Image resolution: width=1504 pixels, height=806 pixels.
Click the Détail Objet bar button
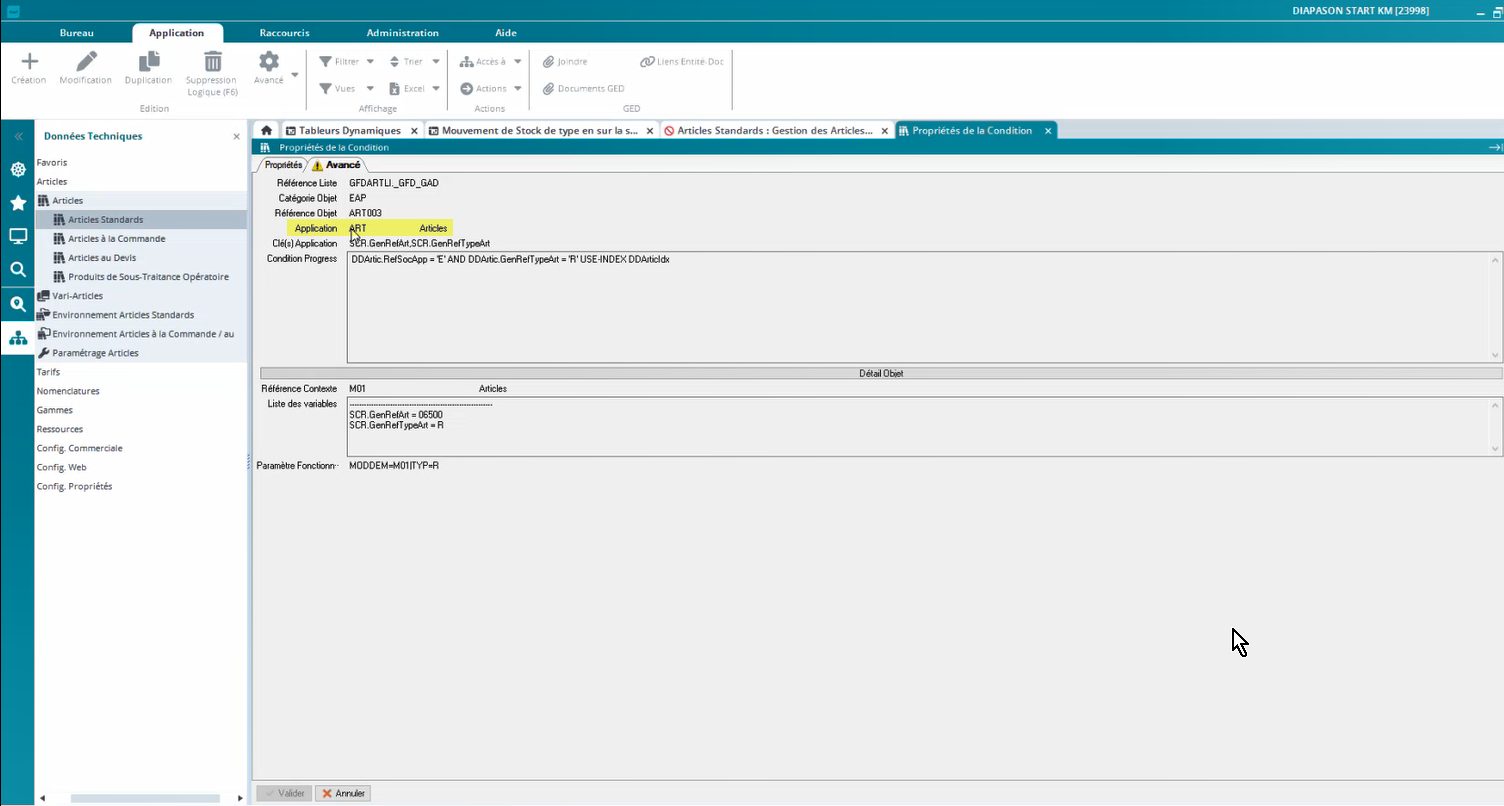click(x=880, y=373)
